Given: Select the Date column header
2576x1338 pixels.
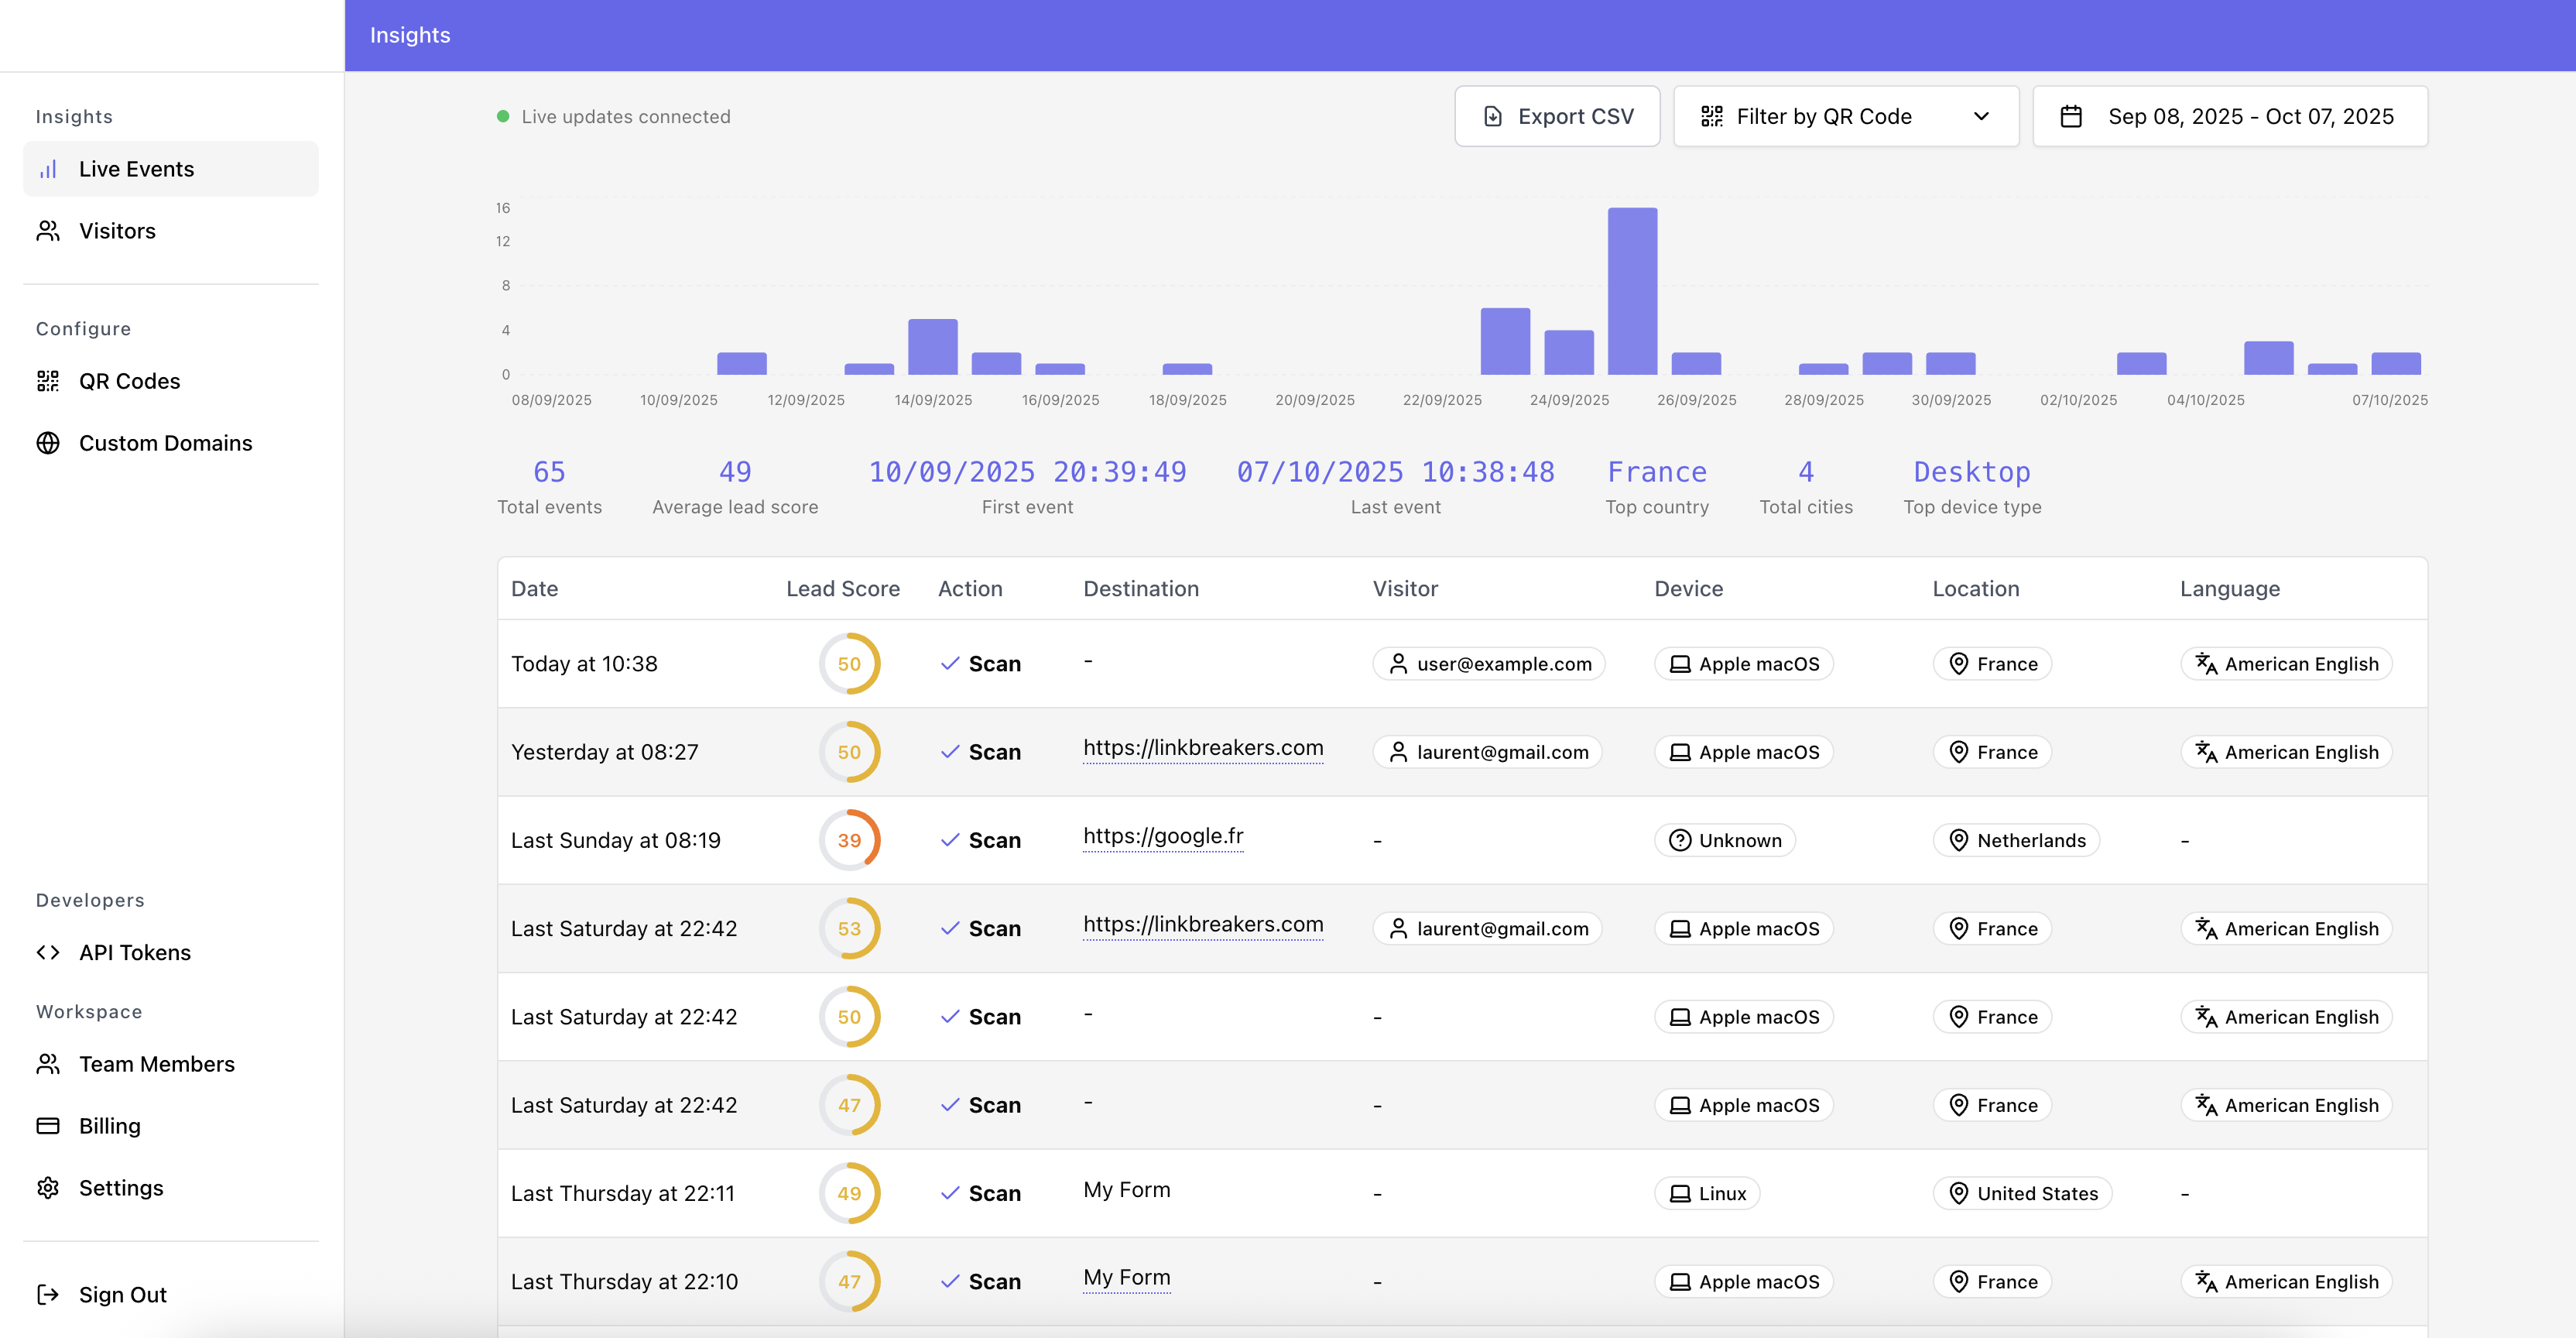Looking at the screenshot, I should [x=536, y=589].
